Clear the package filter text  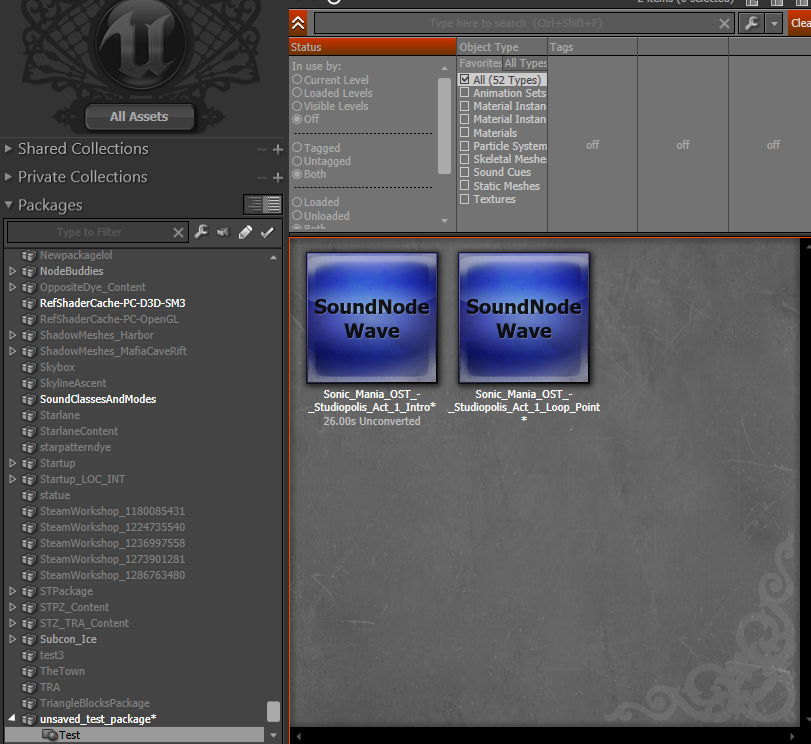point(178,233)
